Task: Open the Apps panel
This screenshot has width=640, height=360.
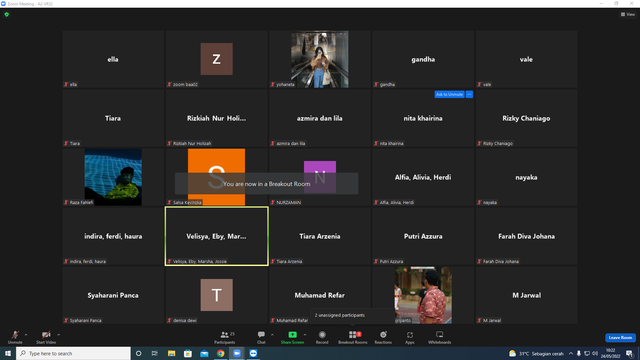Action: pos(410,337)
